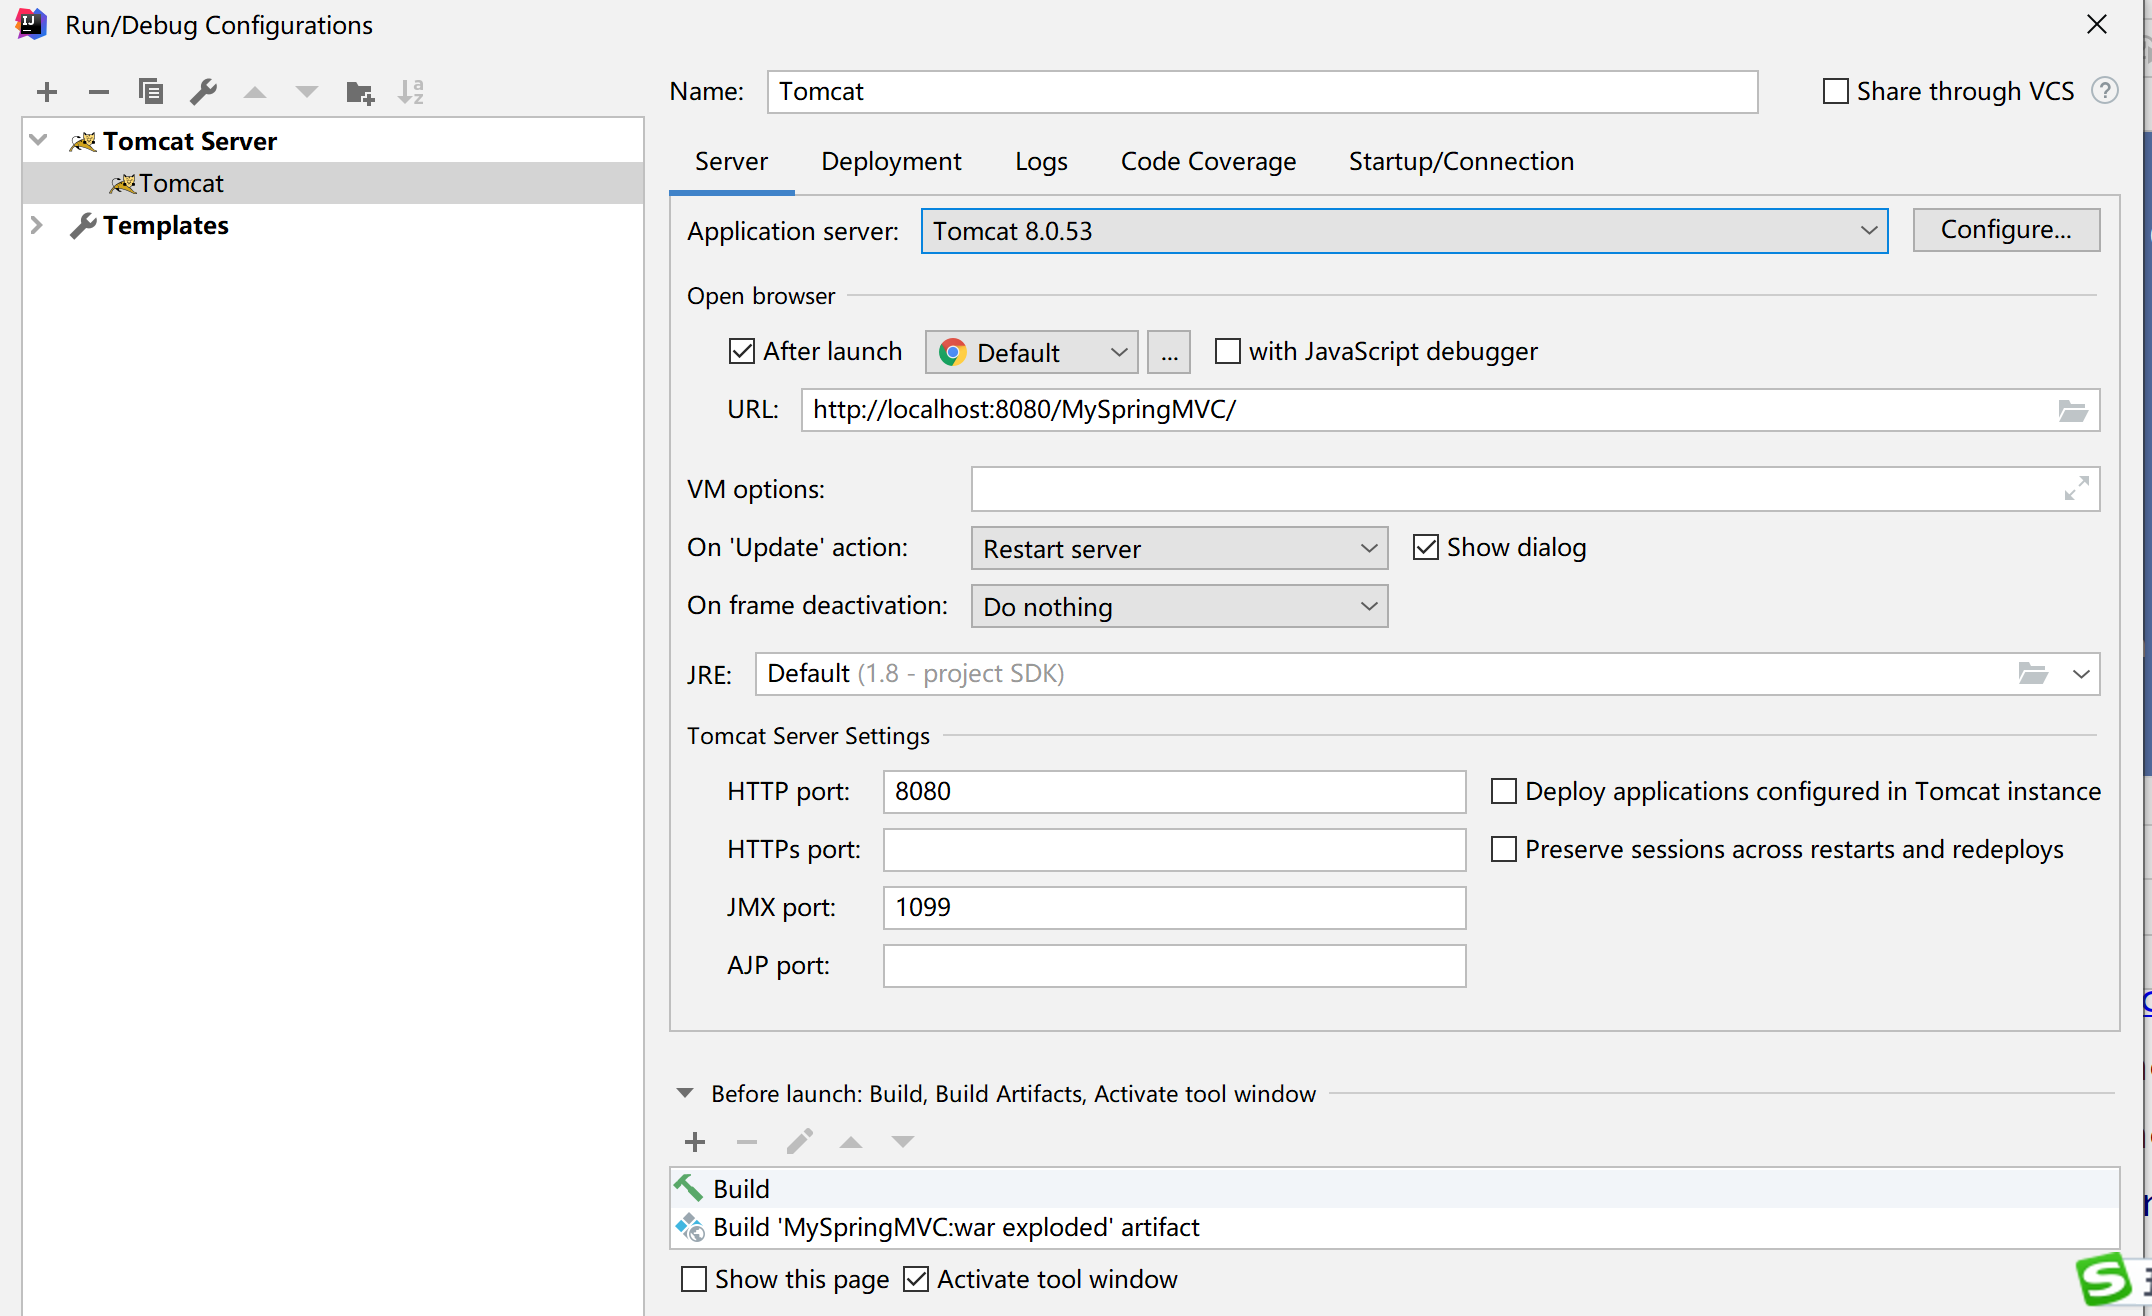
Task: Expand Templates tree node
Action: 37,225
